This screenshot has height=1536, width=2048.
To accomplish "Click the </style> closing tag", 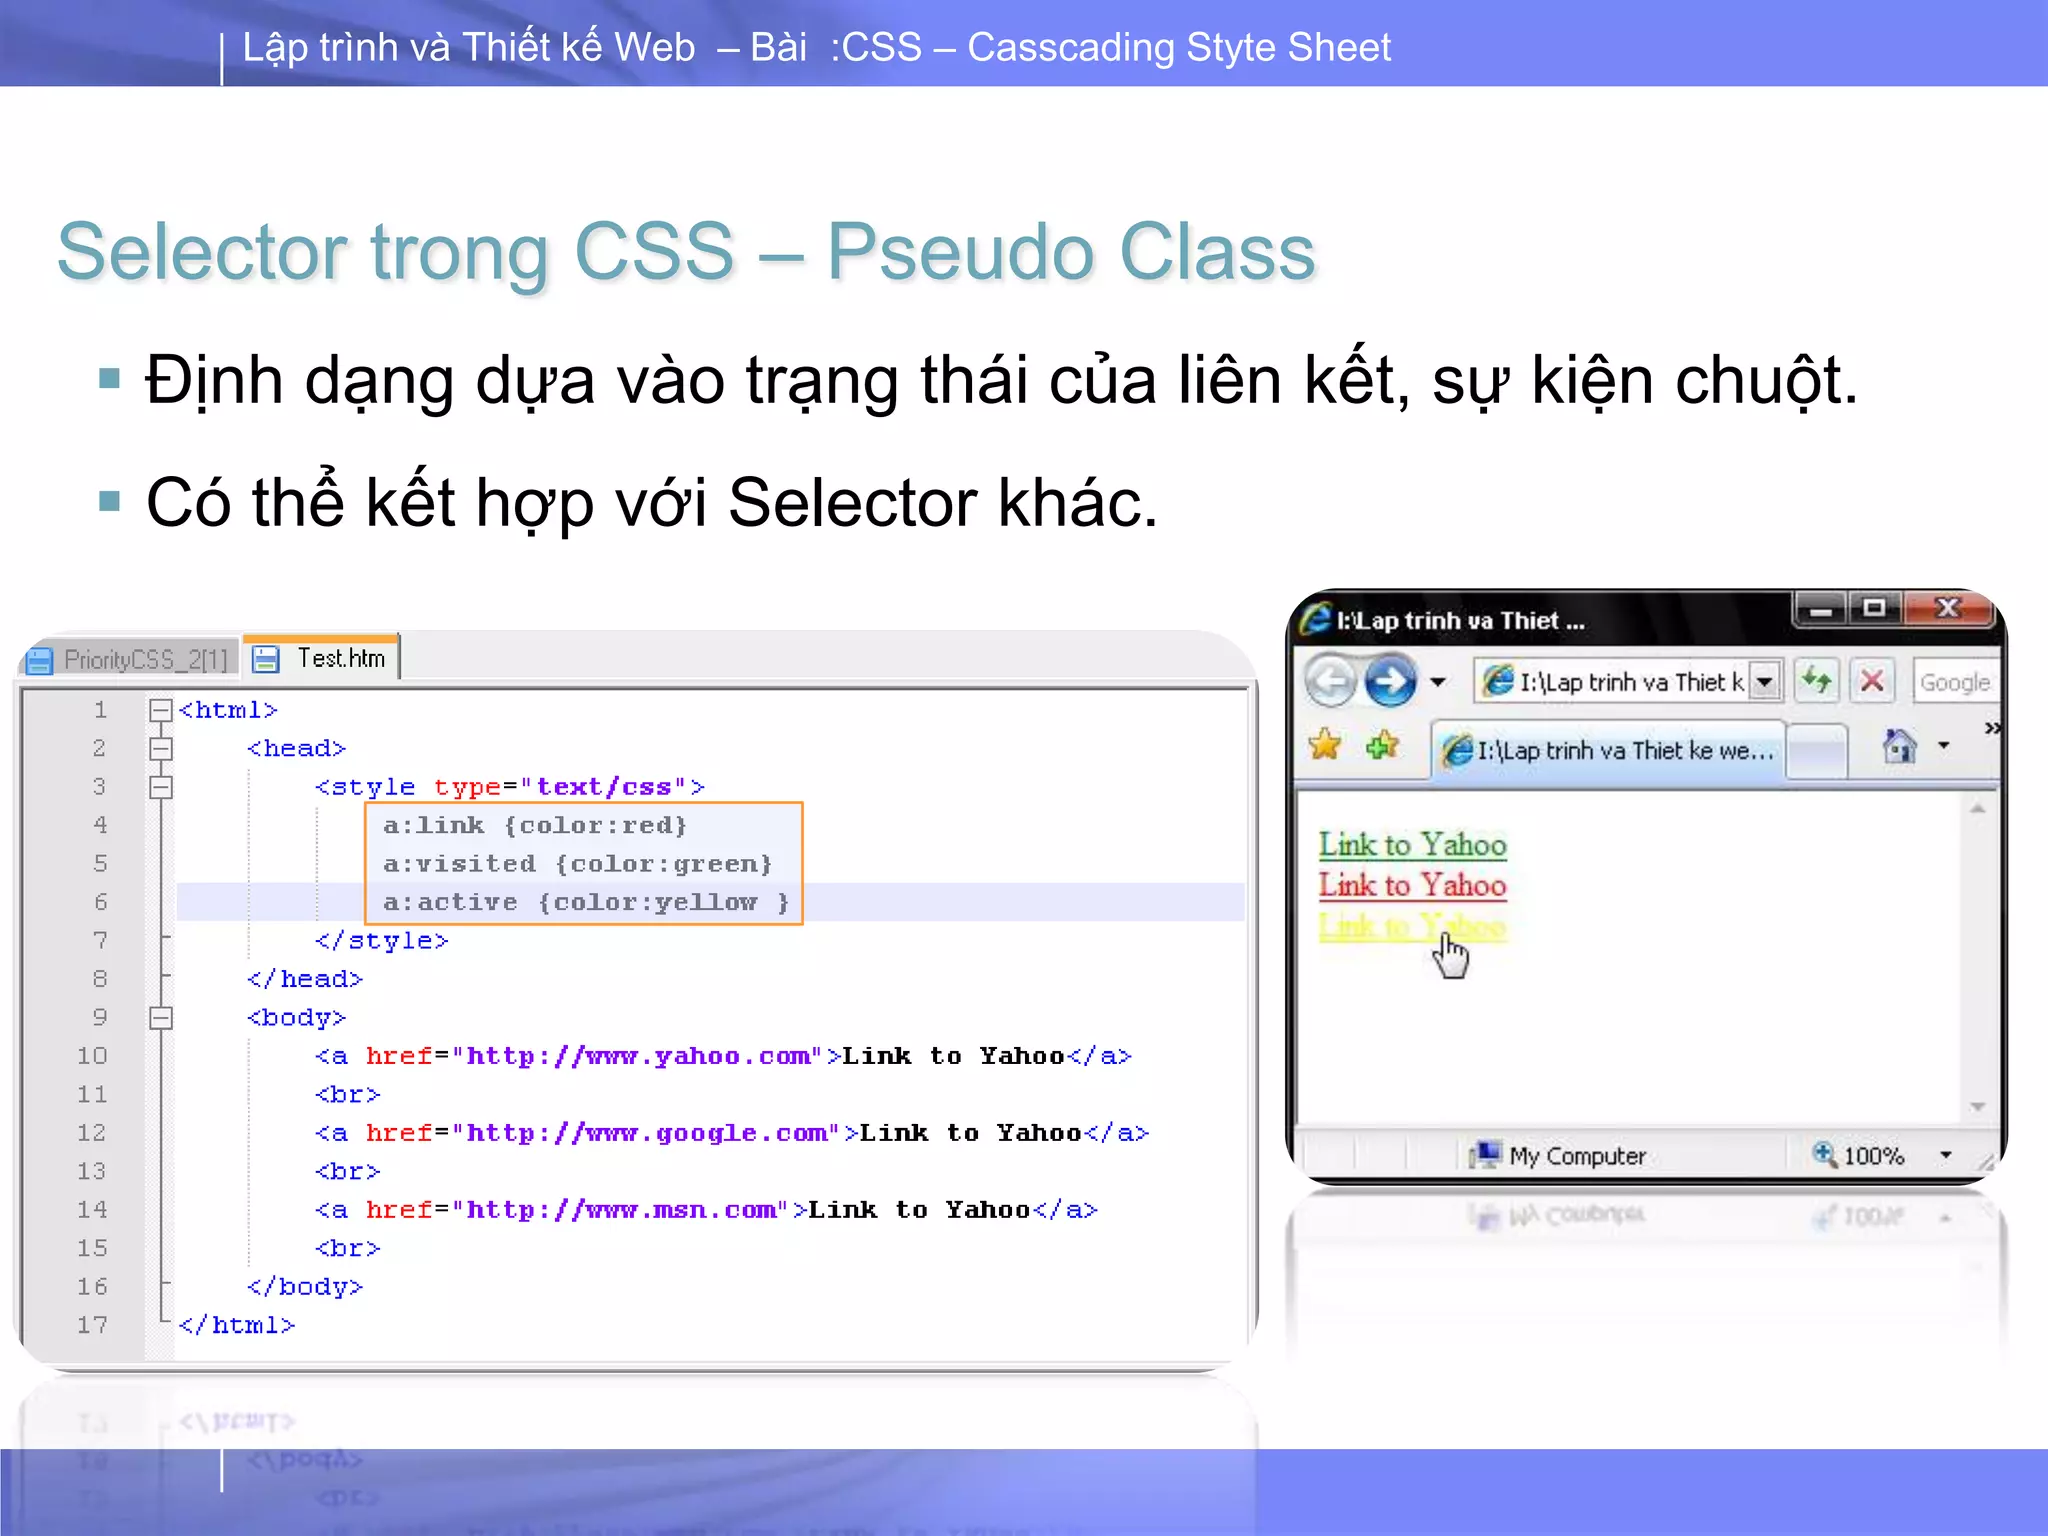I will (382, 941).
